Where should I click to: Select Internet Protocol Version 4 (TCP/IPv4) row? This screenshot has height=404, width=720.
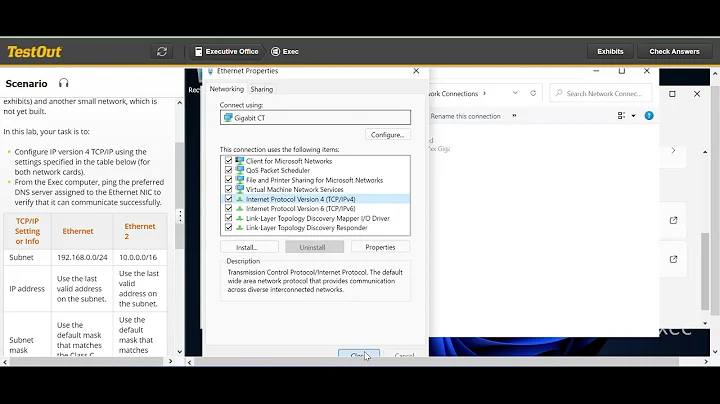(315, 199)
